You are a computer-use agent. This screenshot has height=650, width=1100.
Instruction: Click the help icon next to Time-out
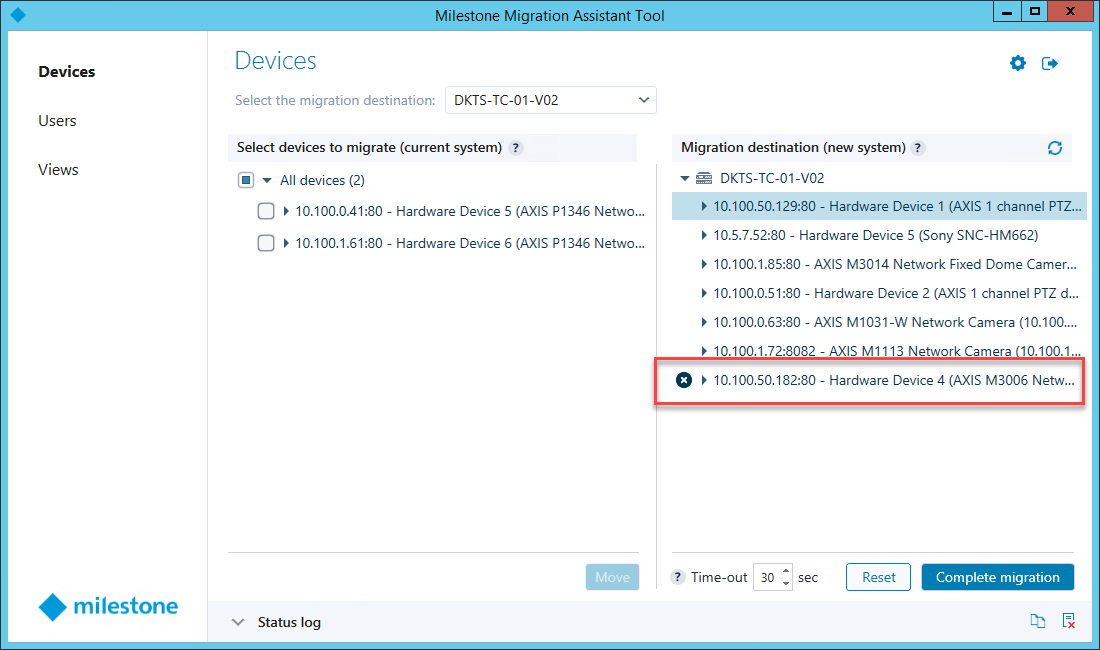[678, 577]
